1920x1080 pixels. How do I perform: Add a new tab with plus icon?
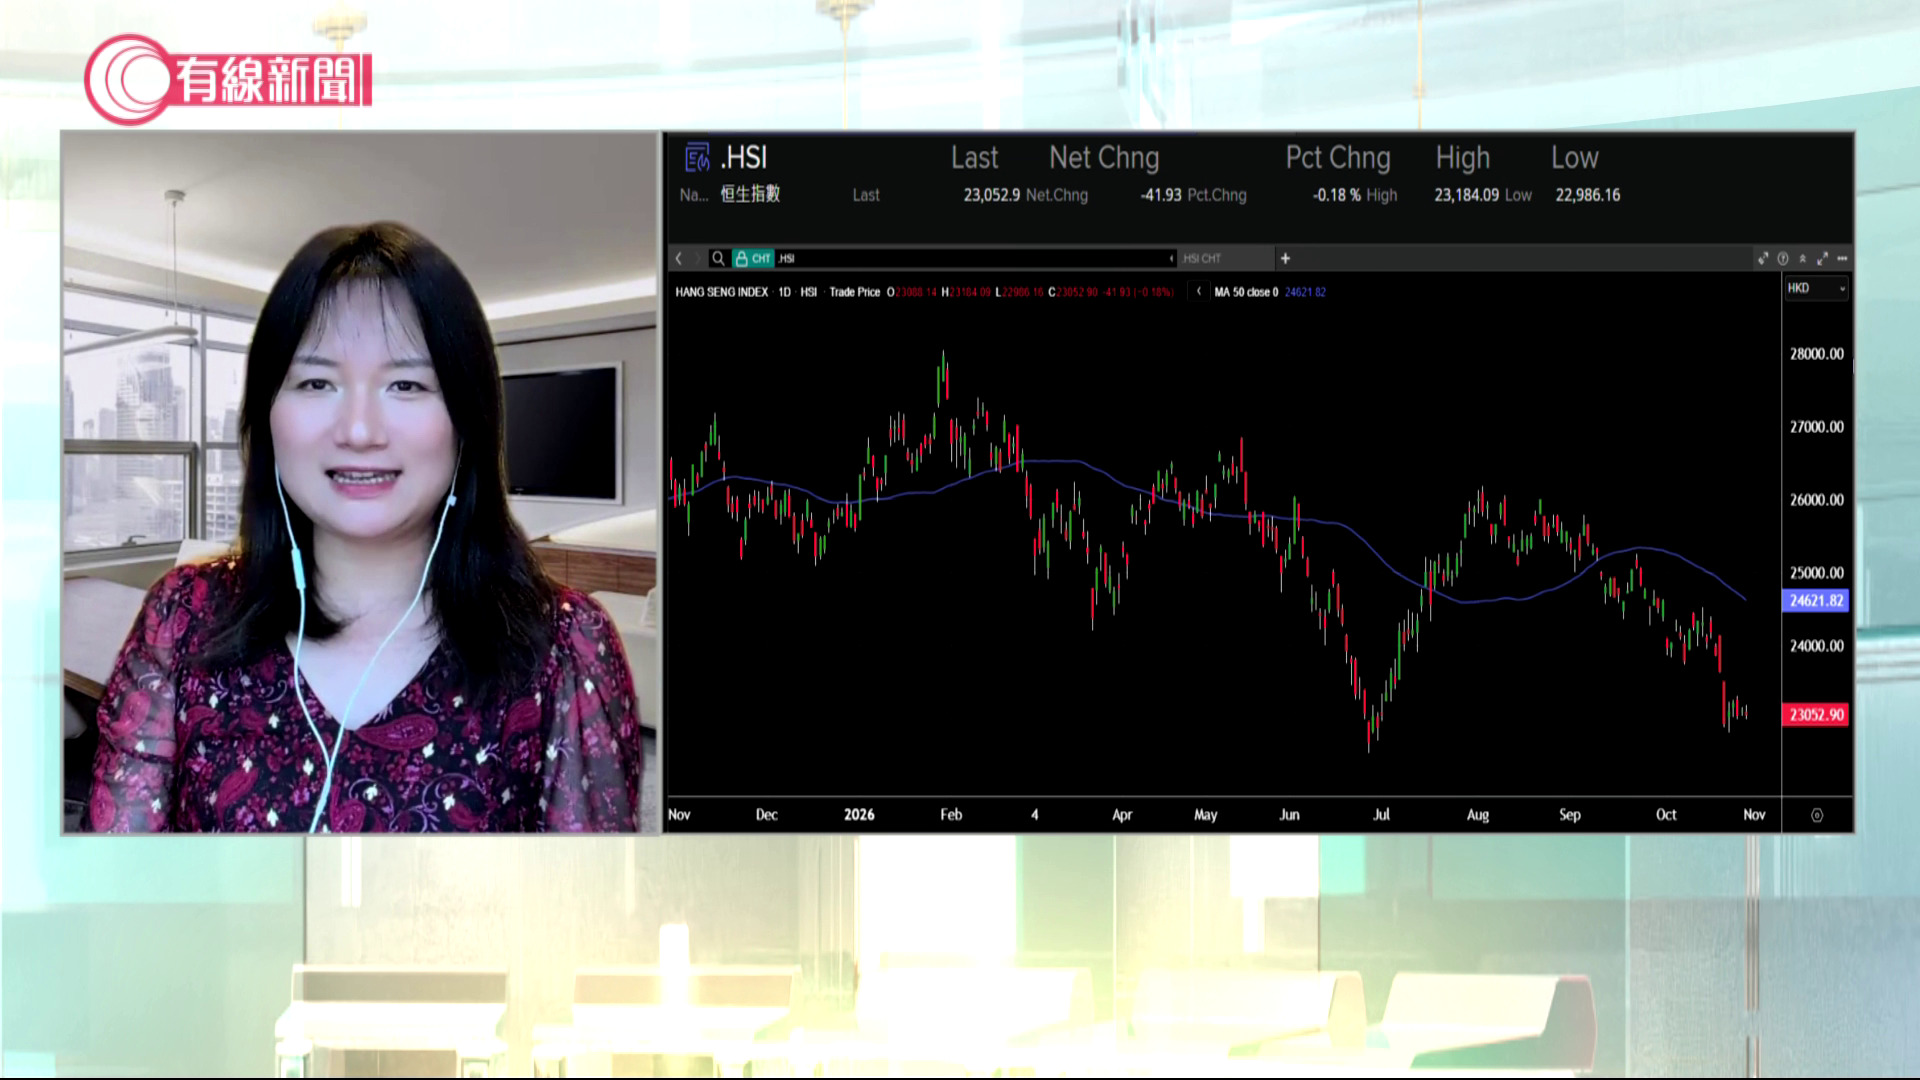tap(1285, 258)
